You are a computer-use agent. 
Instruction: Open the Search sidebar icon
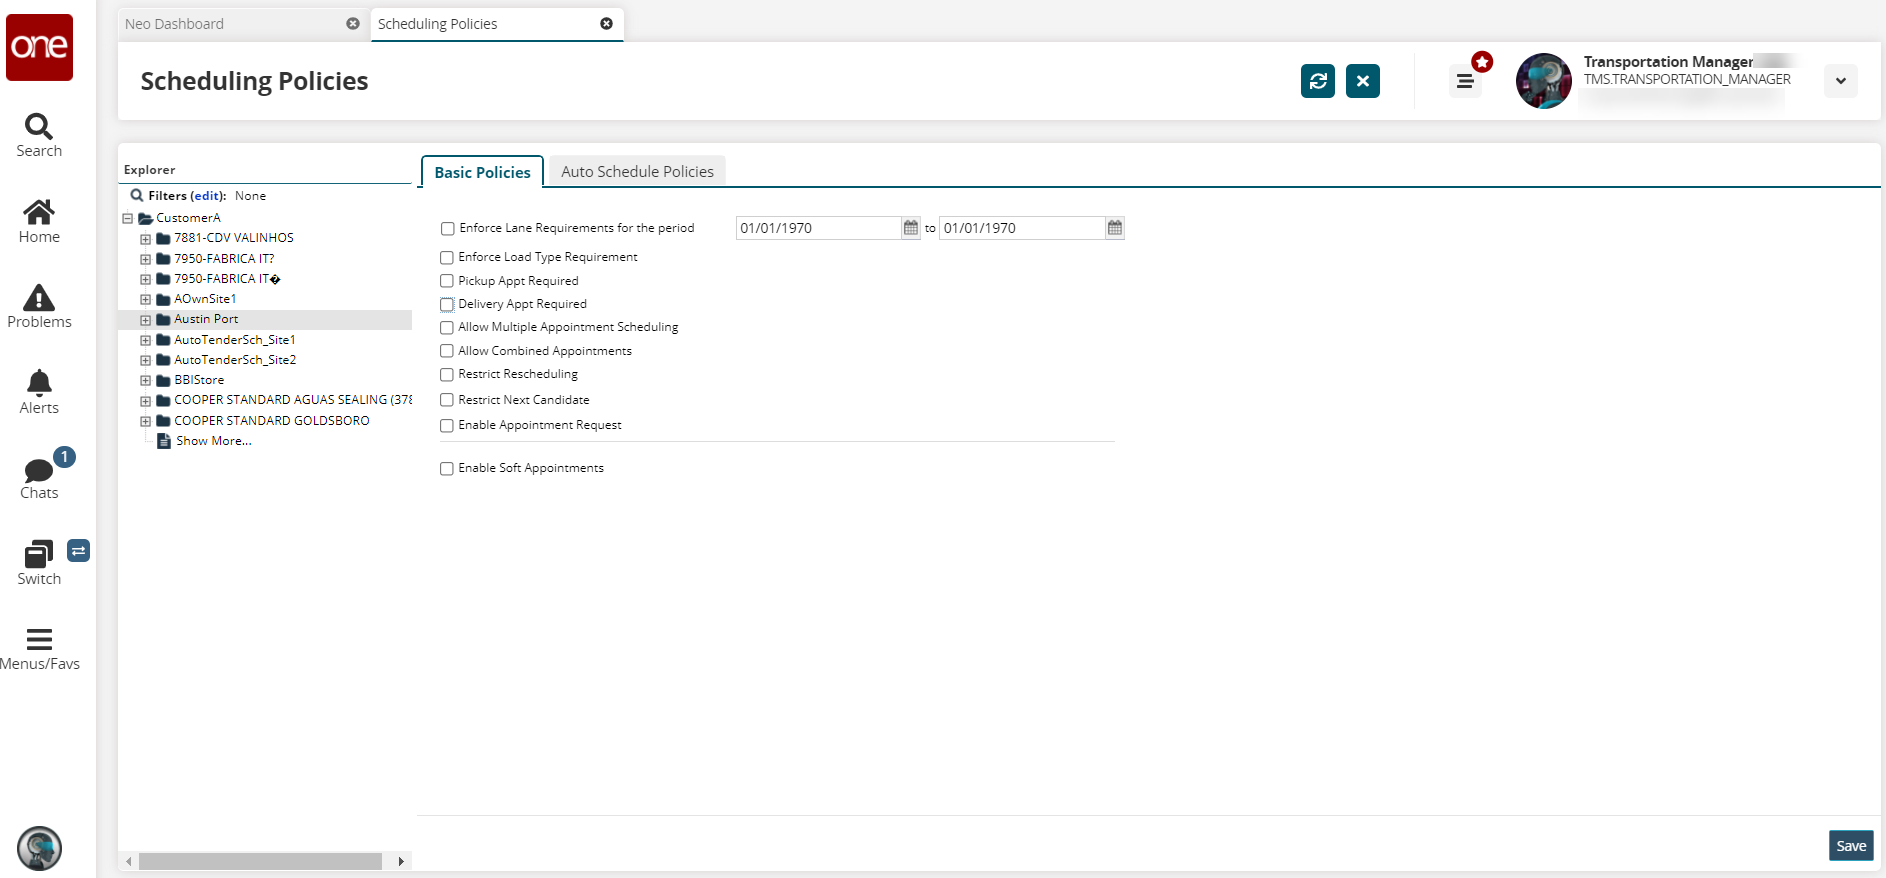(39, 126)
